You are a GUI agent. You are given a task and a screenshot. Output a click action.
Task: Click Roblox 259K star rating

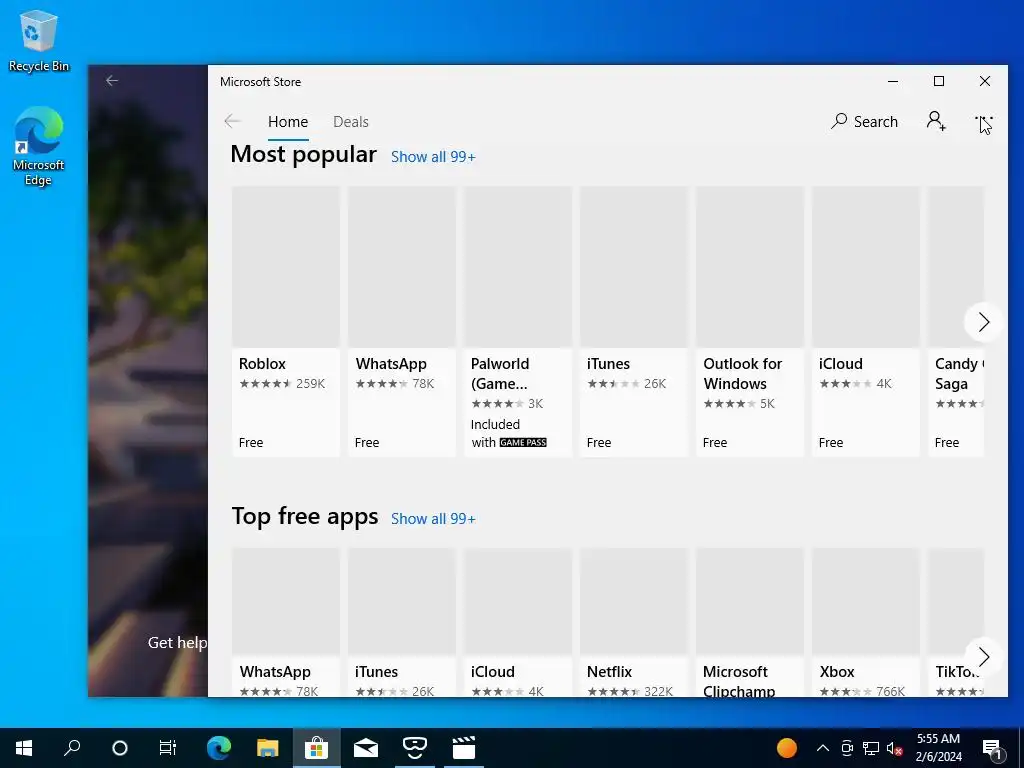pos(282,383)
